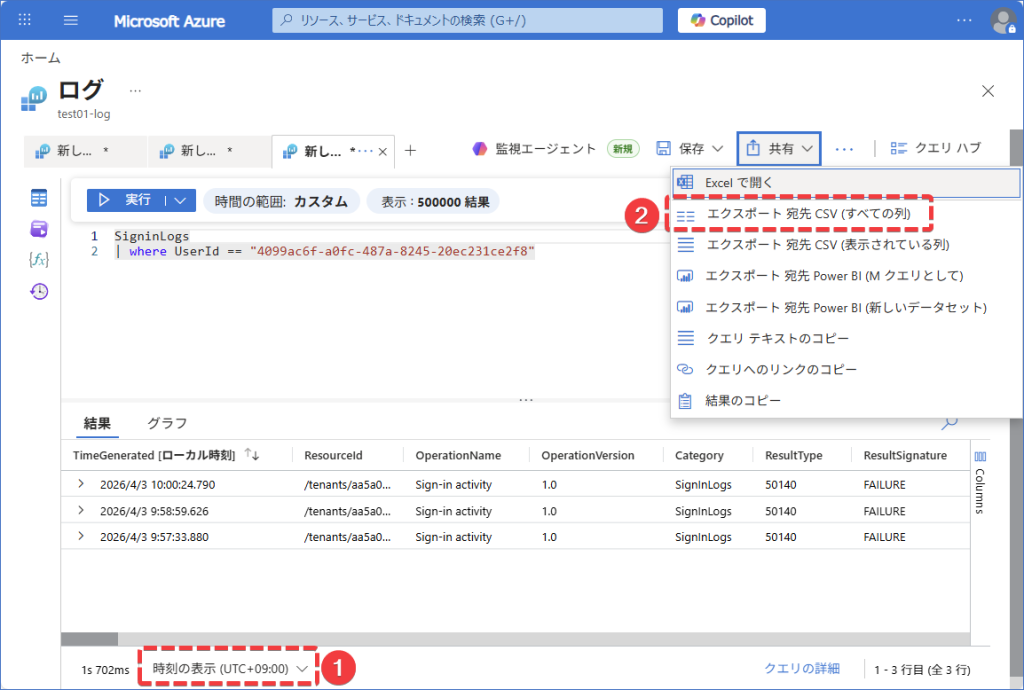Click the search icon above results table
Screen dimensions: 1024x690
(x=949, y=423)
